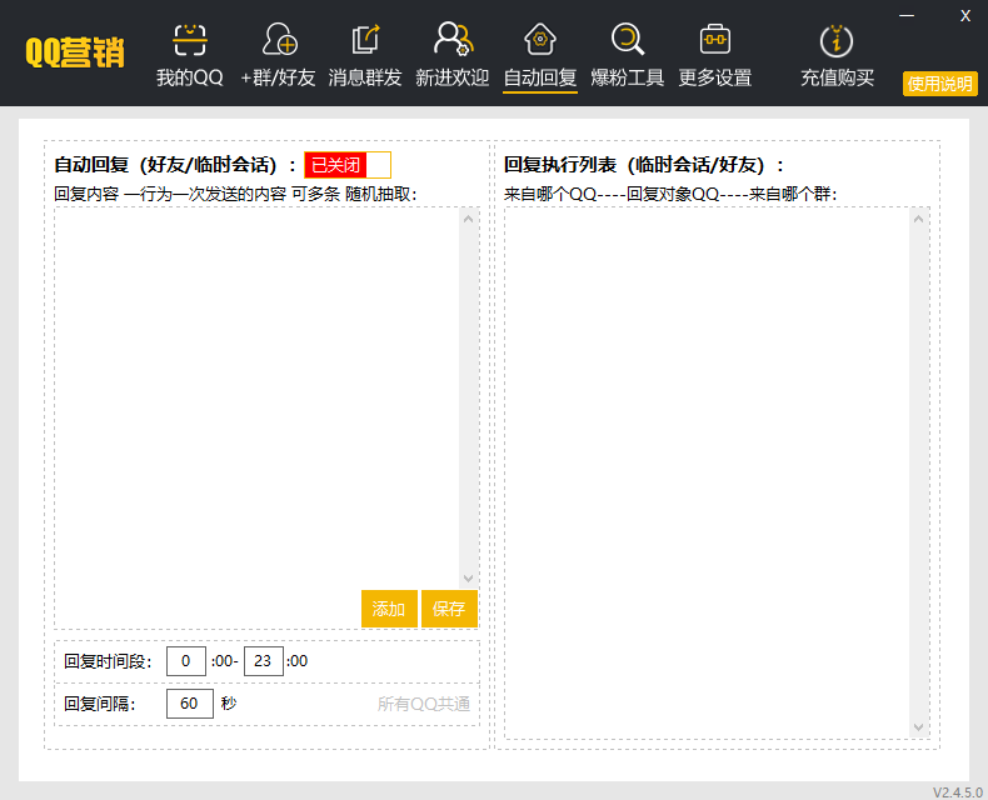Open the 我的QQ section icon
Screen dimensions: 988x800
[190, 40]
